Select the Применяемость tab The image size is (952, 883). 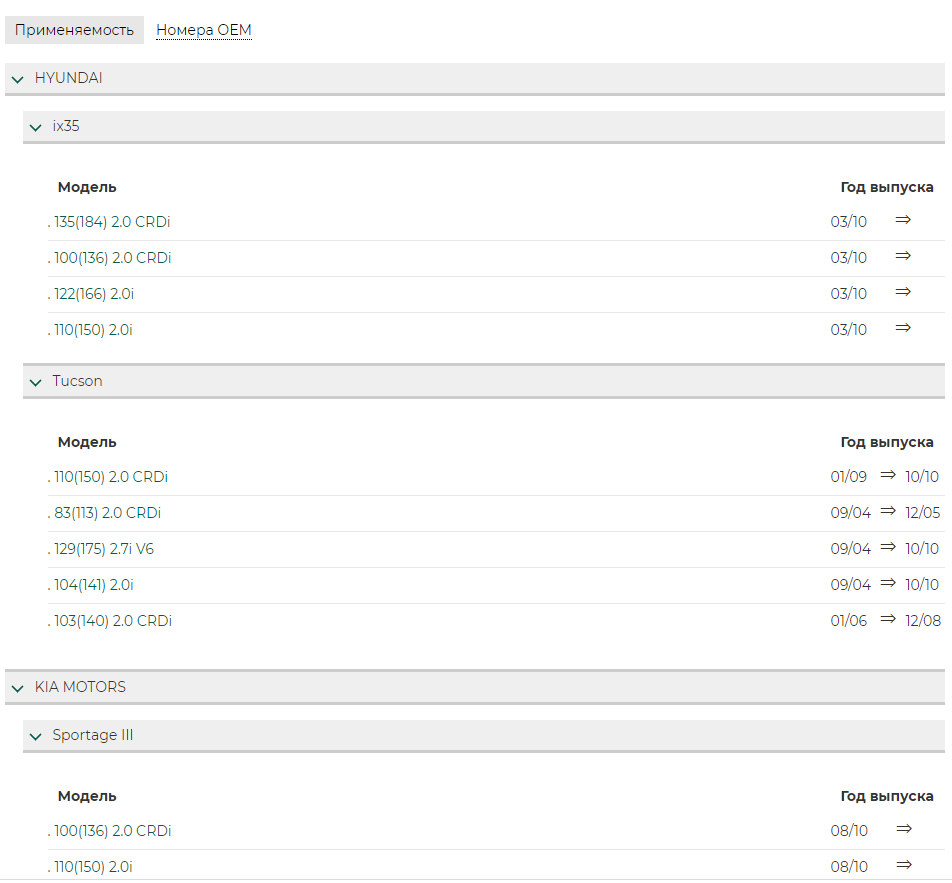click(74, 30)
